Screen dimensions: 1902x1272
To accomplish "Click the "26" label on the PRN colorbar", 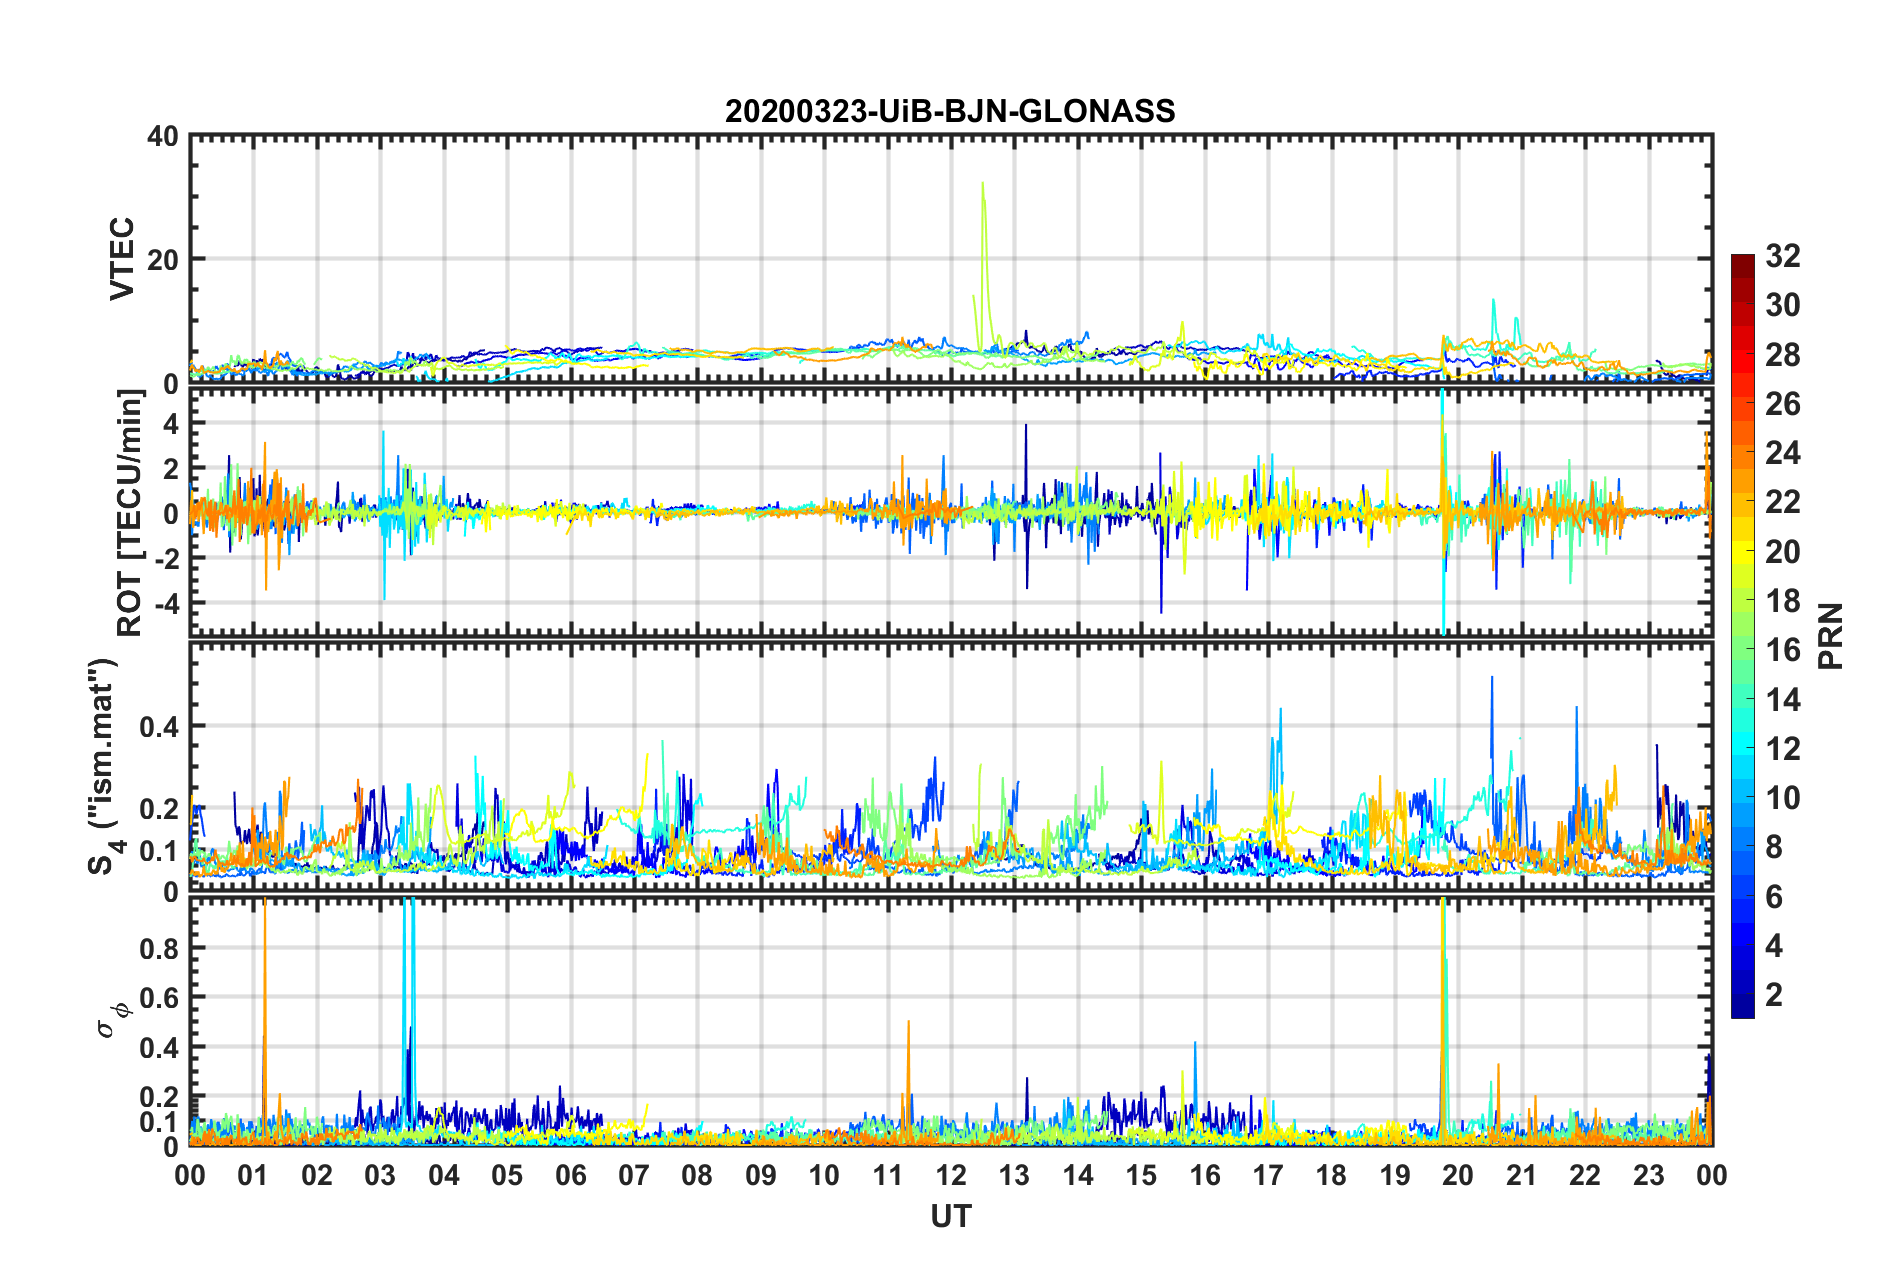I will 1783,404.
